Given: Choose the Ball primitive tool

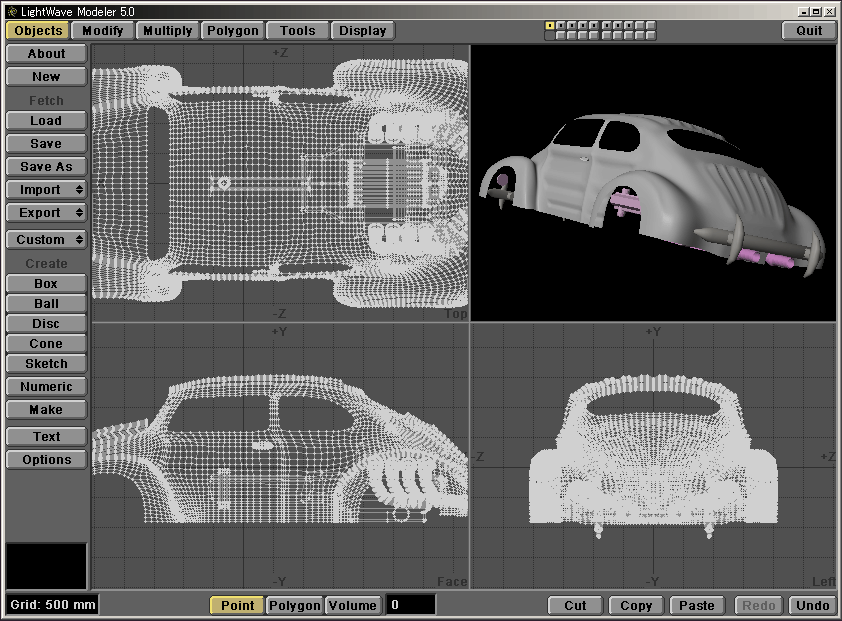Looking at the screenshot, I should click(46, 304).
